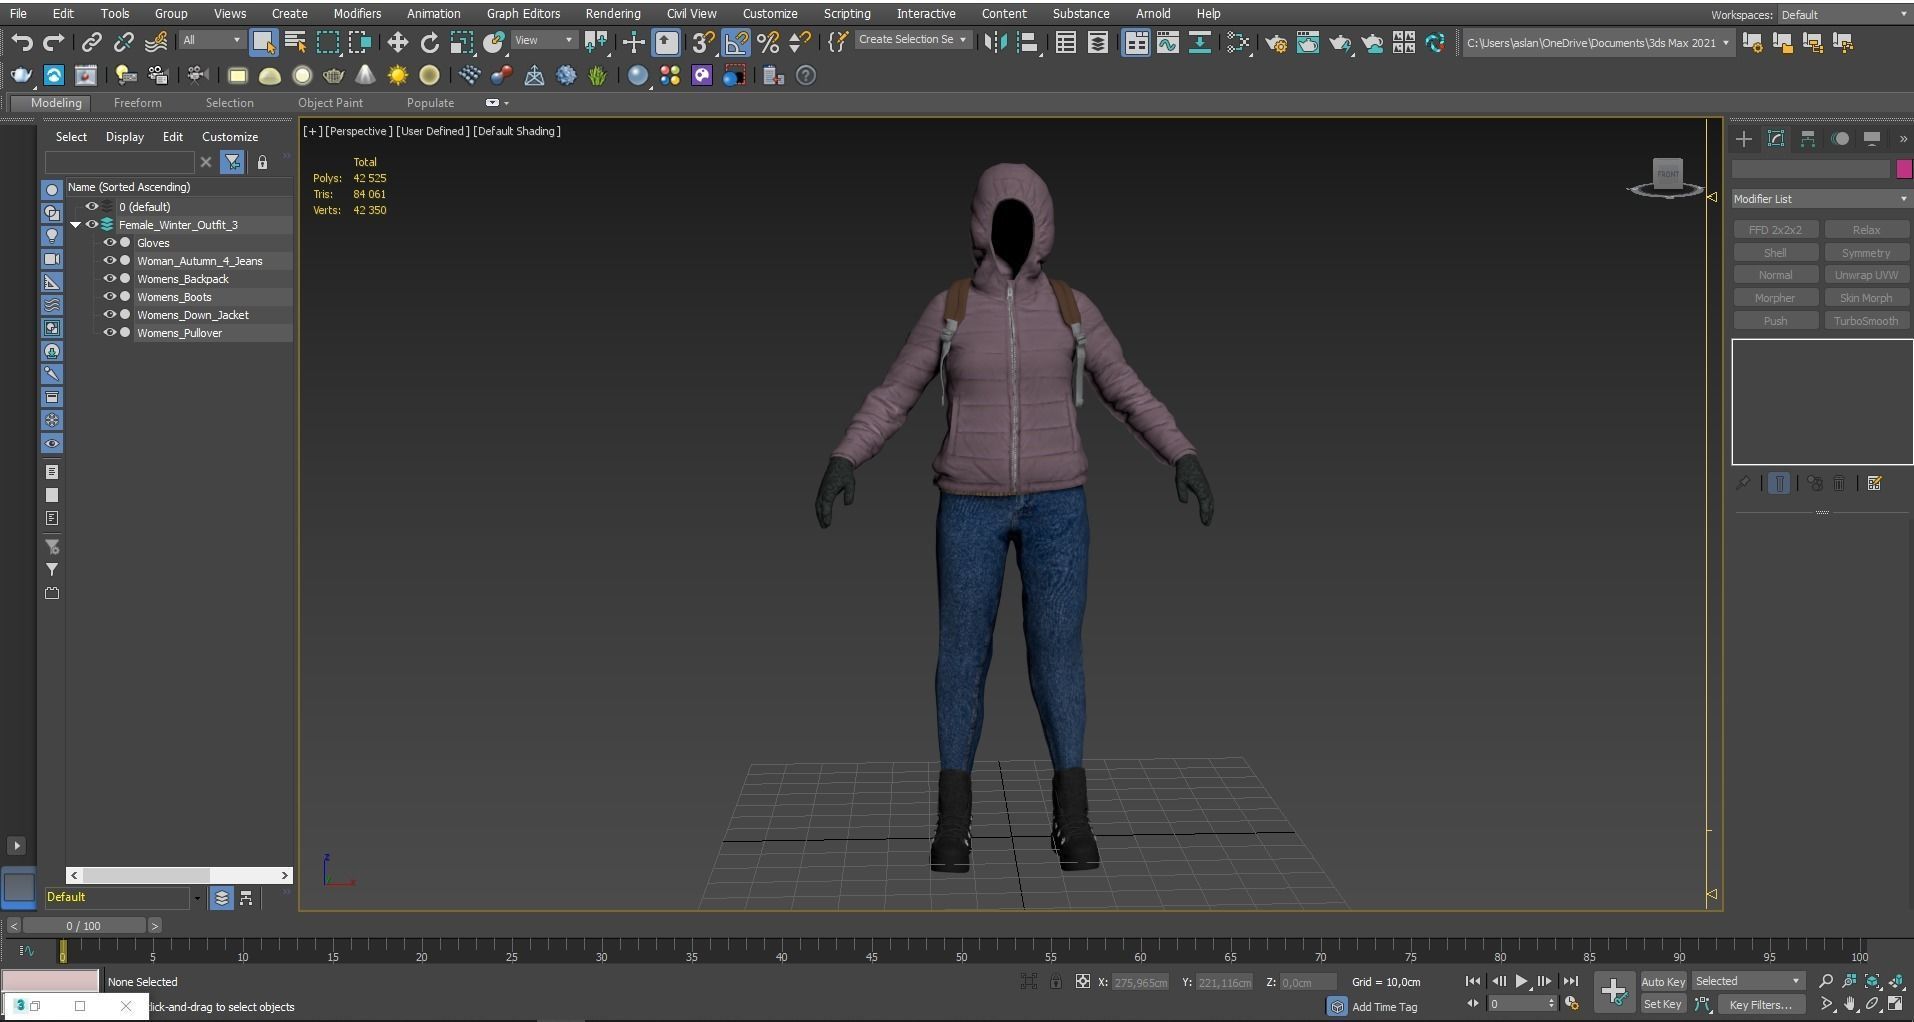Hide the Womens_Down_Jacket object

110,315
